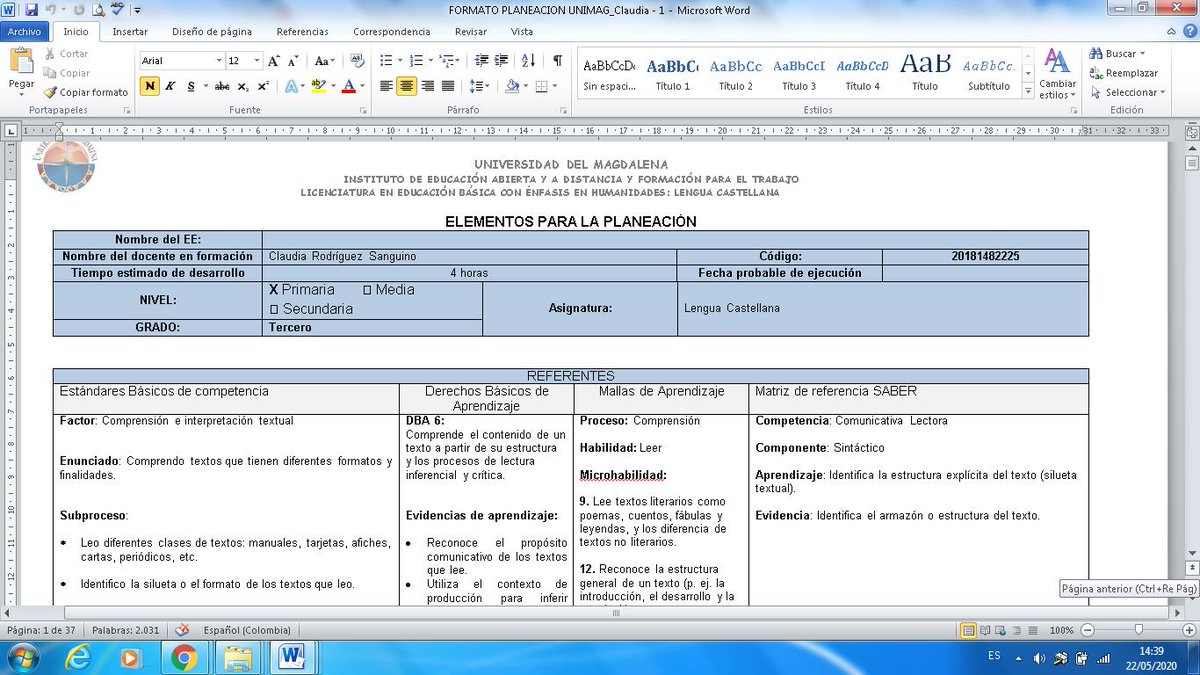Cut selection with Cortar
Screen dimensions: 1200x675
65,54
